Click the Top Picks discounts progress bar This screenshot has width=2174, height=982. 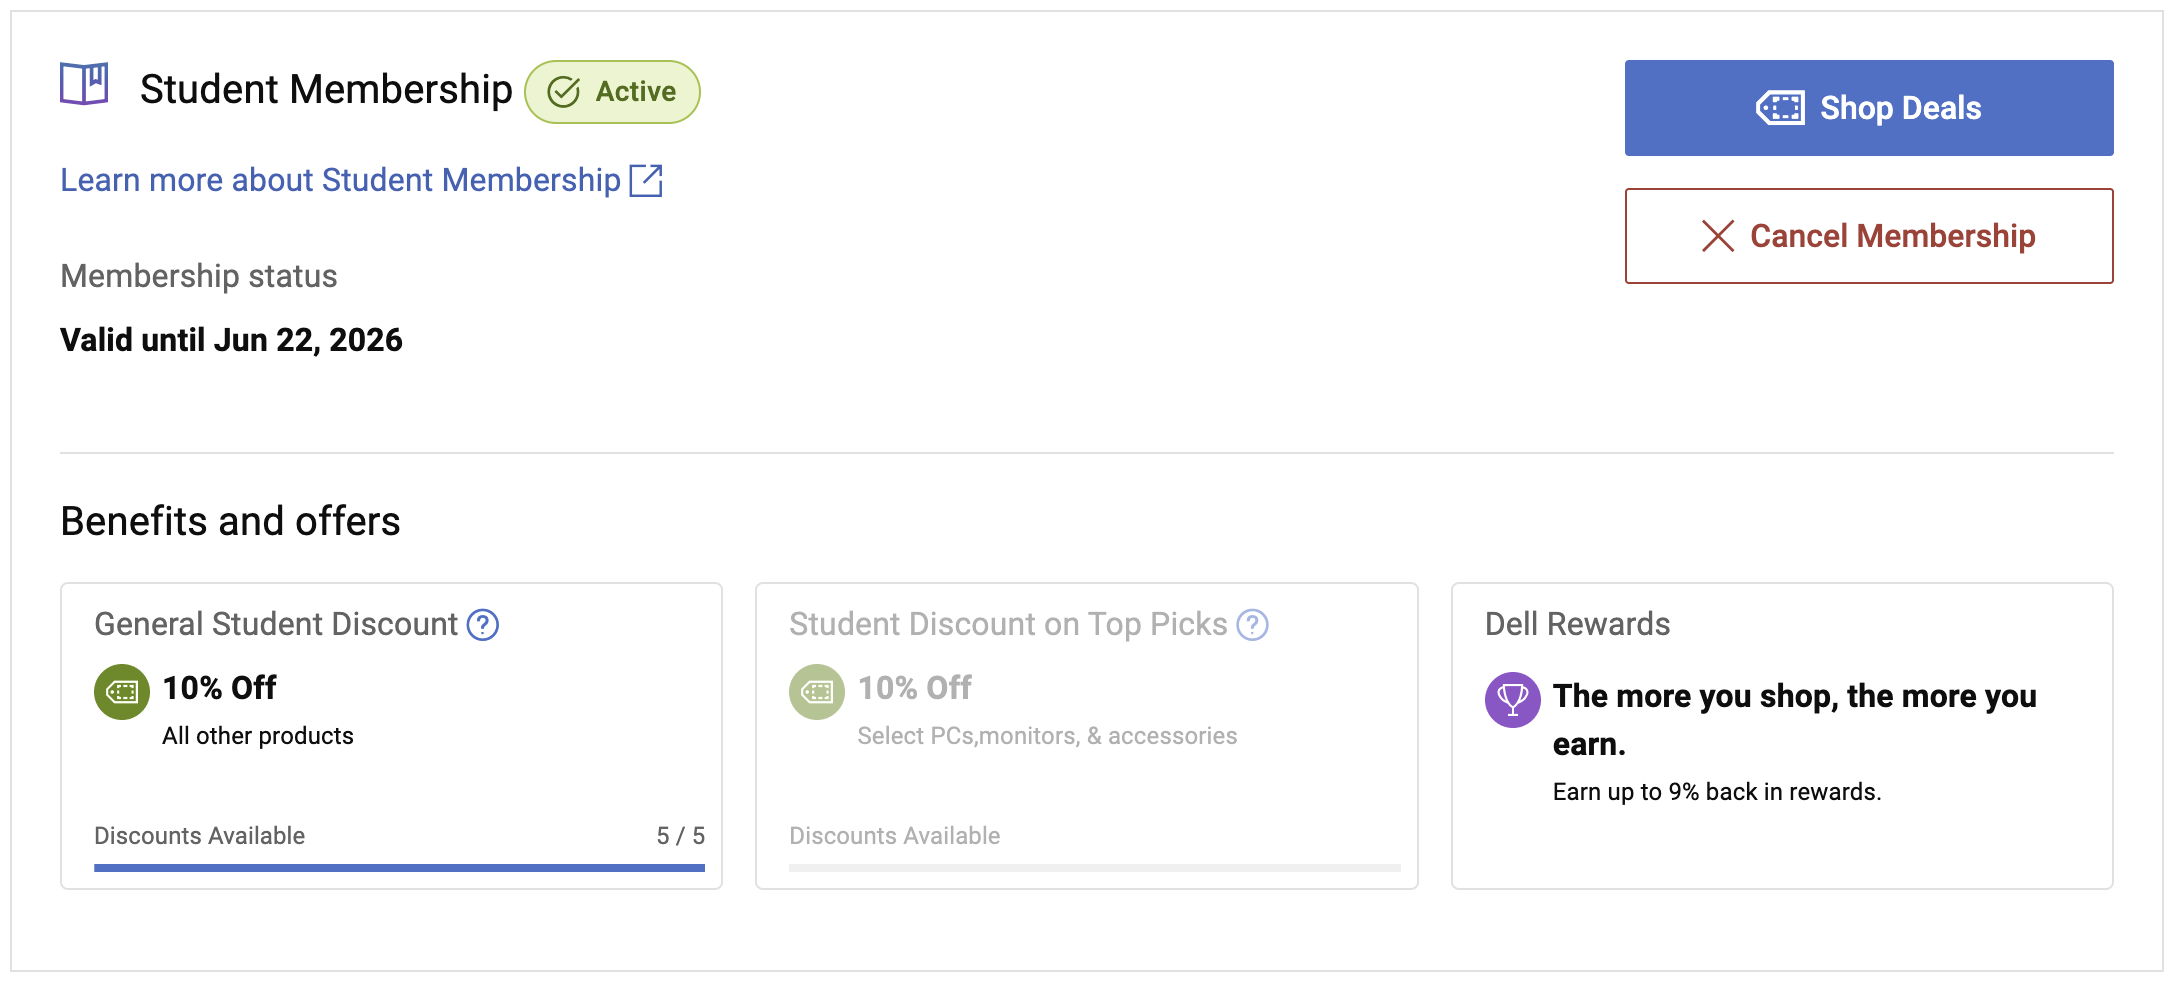pos(1094,868)
